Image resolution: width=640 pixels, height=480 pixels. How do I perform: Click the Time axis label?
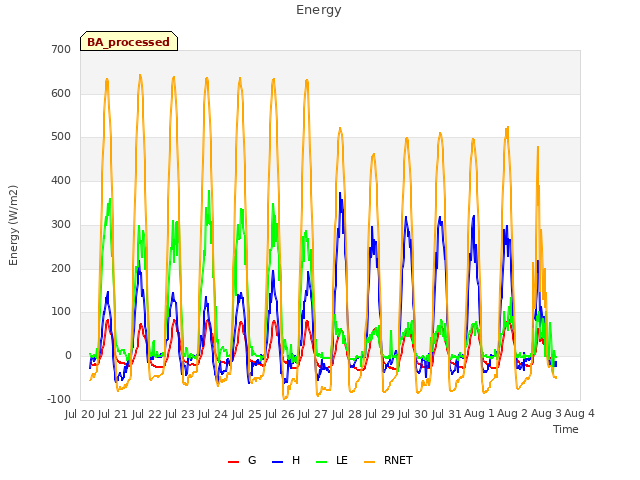(566, 429)
